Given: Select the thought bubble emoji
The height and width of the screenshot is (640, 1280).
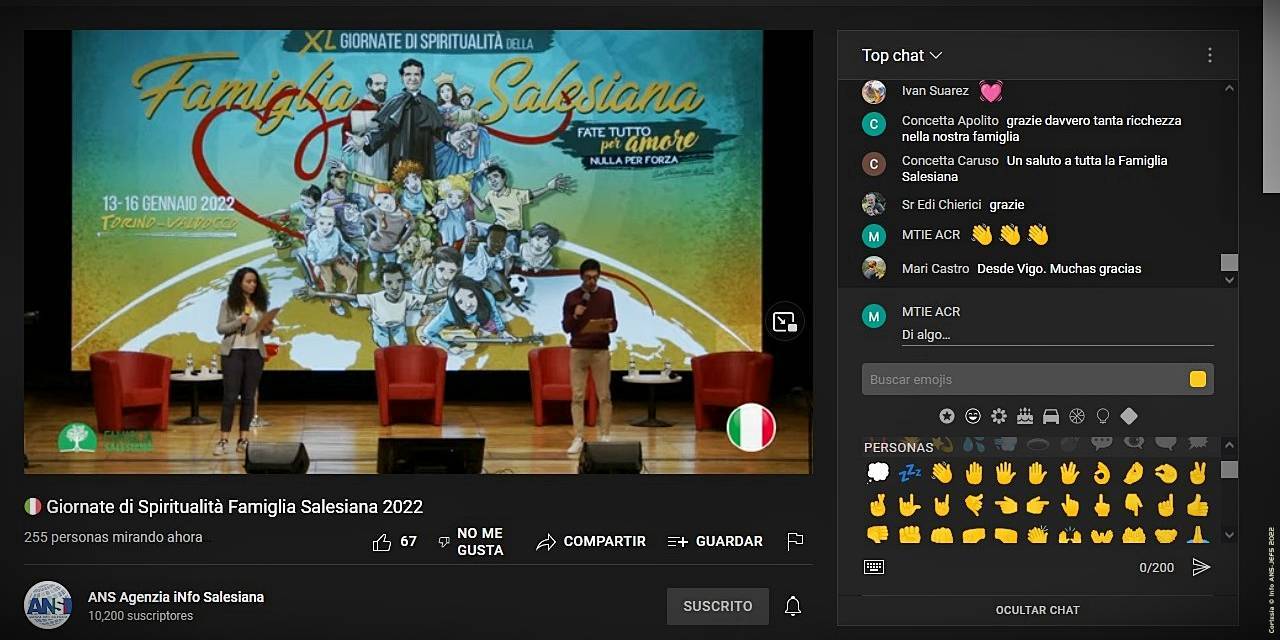Looking at the screenshot, I should (877, 473).
